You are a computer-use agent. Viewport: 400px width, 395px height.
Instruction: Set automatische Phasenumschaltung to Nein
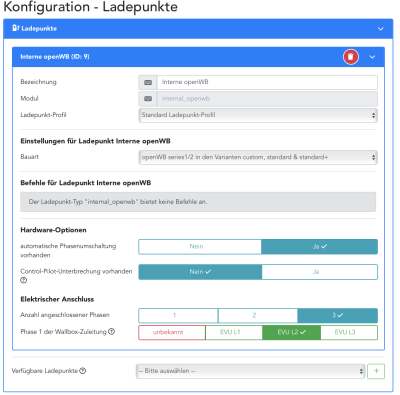[200, 247]
